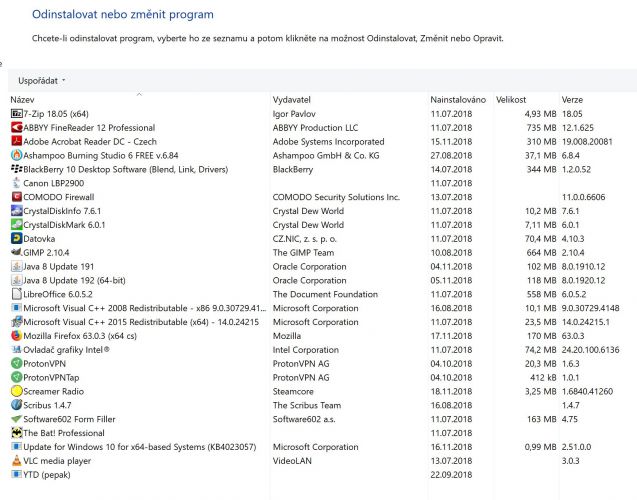
Task: Click the Screamer Radio yellow icon
Action: (16, 391)
